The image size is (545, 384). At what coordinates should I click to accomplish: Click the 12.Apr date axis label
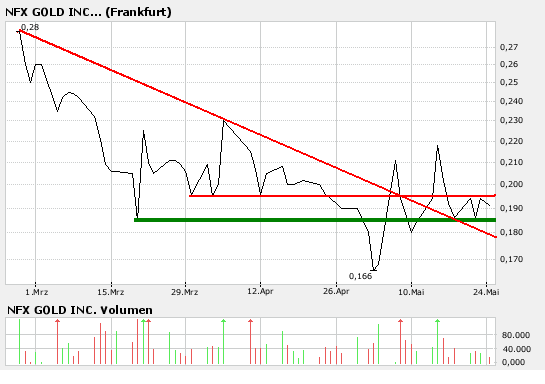[260, 291]
